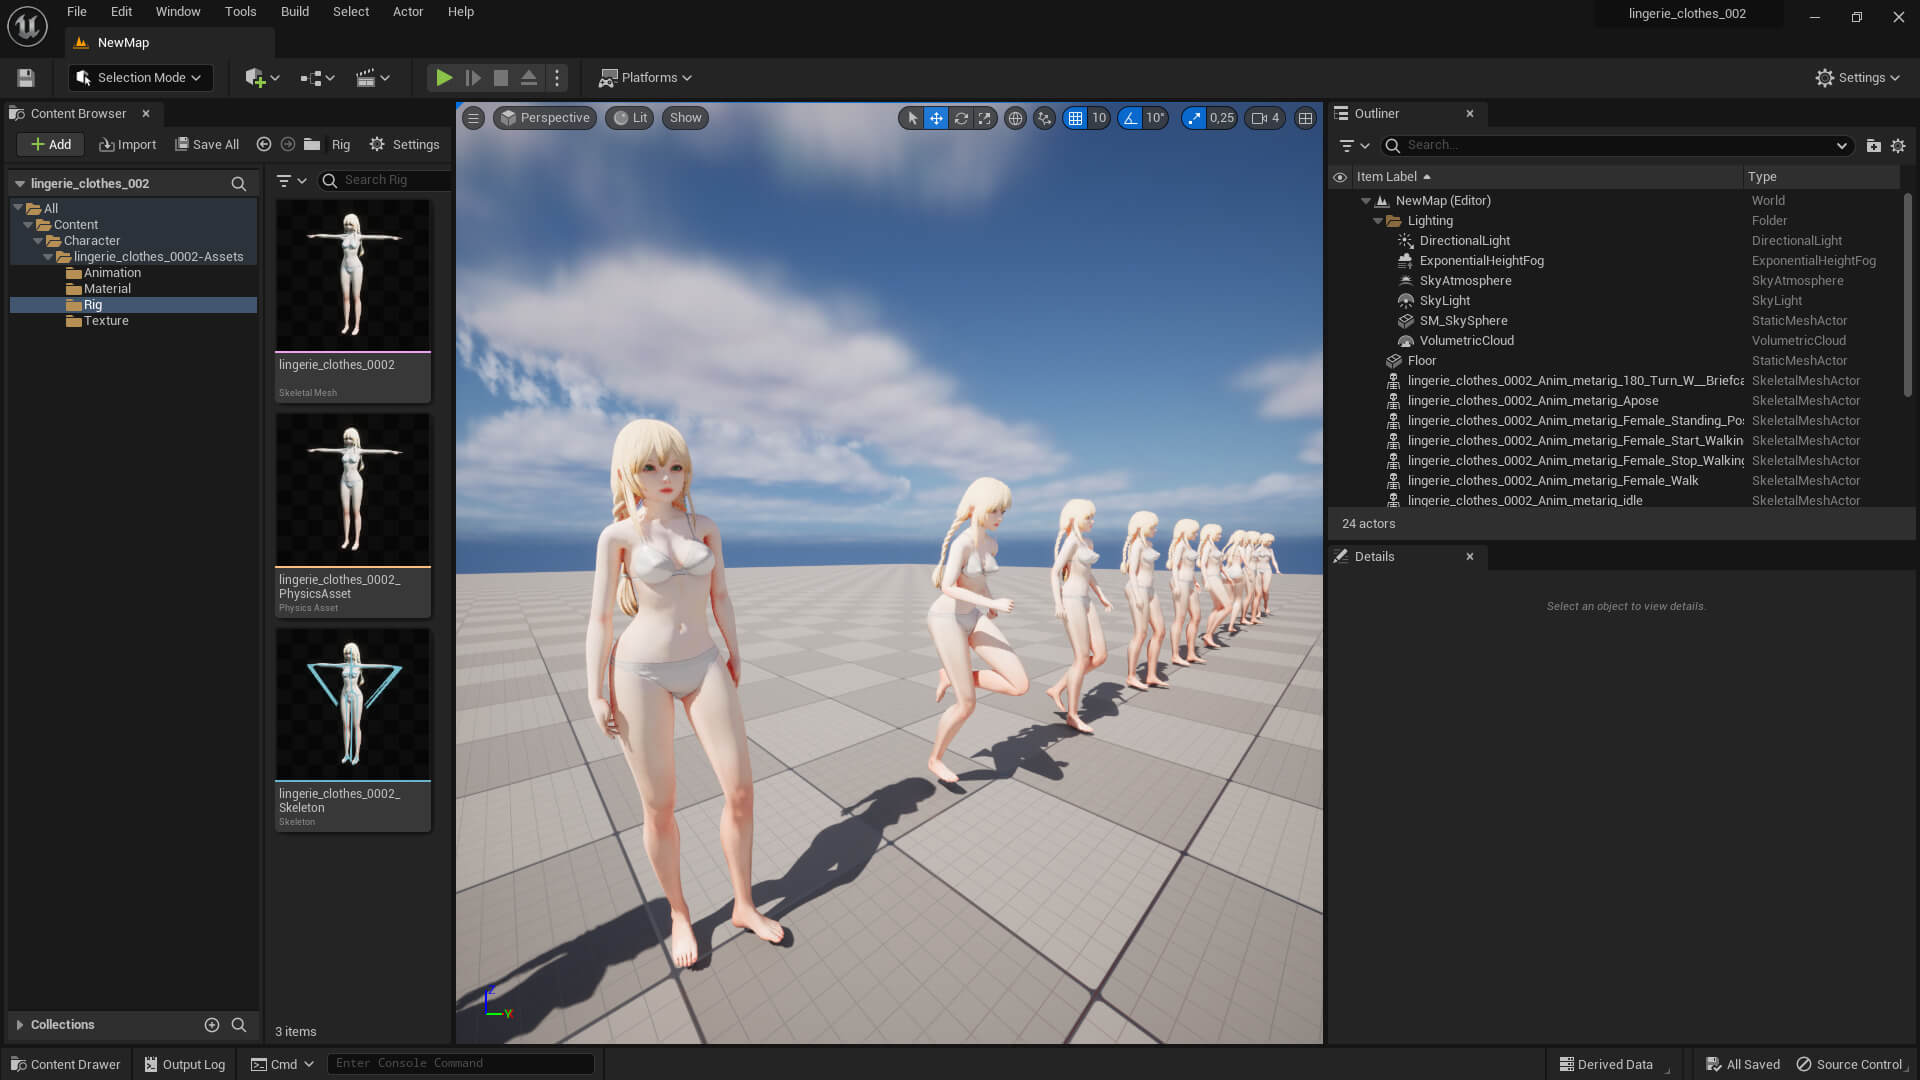
Task: Select the scale gizmo tool
Action: click(x=985, y=118)
